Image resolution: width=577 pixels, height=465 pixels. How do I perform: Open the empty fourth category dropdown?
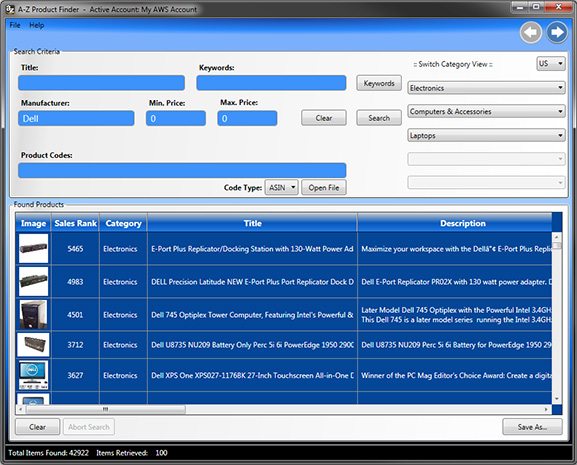(x=486, y=159)
